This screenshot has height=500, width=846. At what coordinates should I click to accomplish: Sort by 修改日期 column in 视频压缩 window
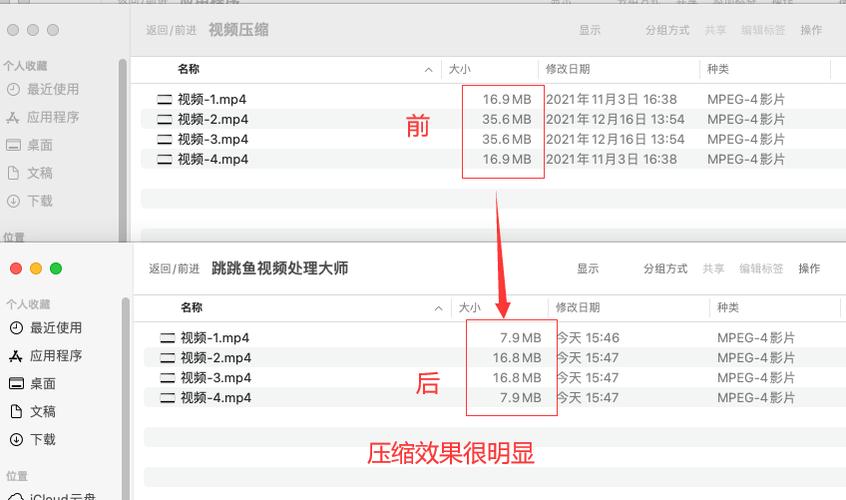tap(568, 69)
